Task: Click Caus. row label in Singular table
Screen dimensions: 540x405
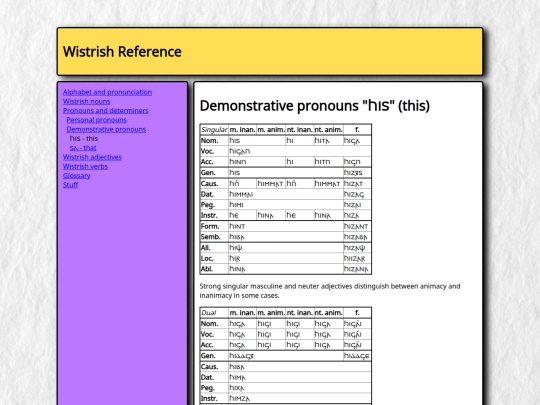Action: tap(214, 184)
